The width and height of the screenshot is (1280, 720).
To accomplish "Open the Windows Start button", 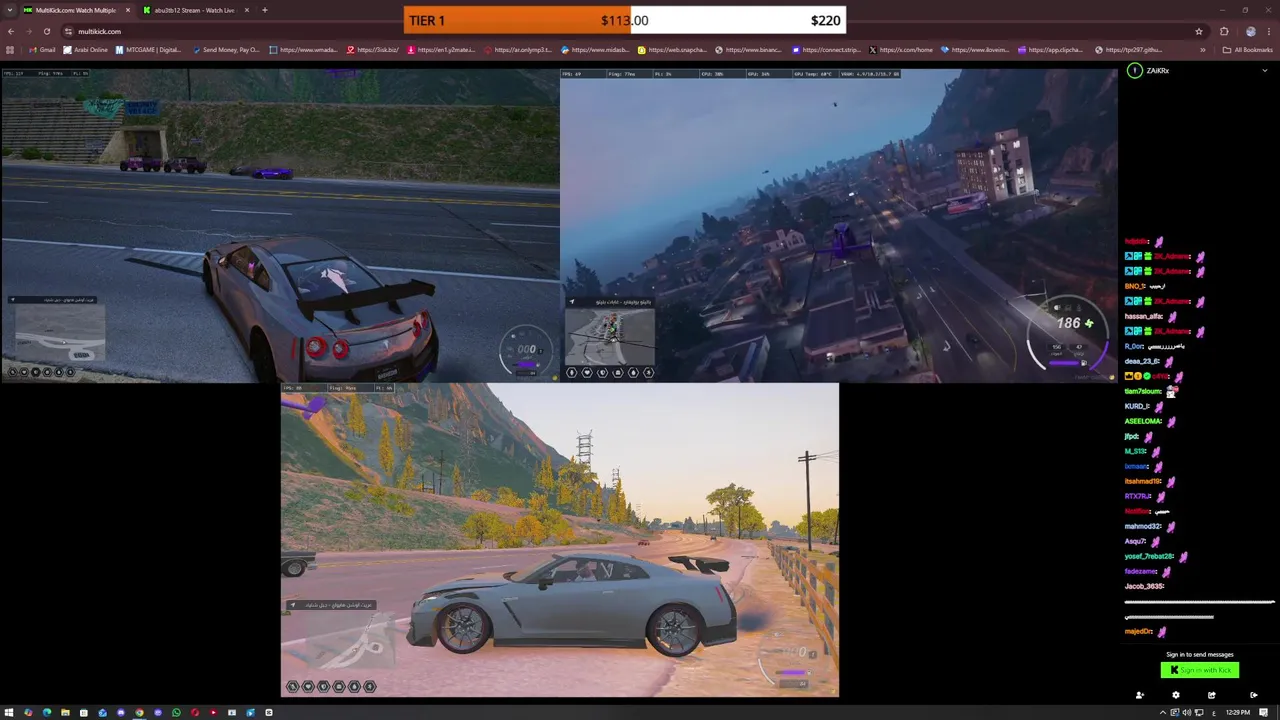I will (x=10, y=712).
